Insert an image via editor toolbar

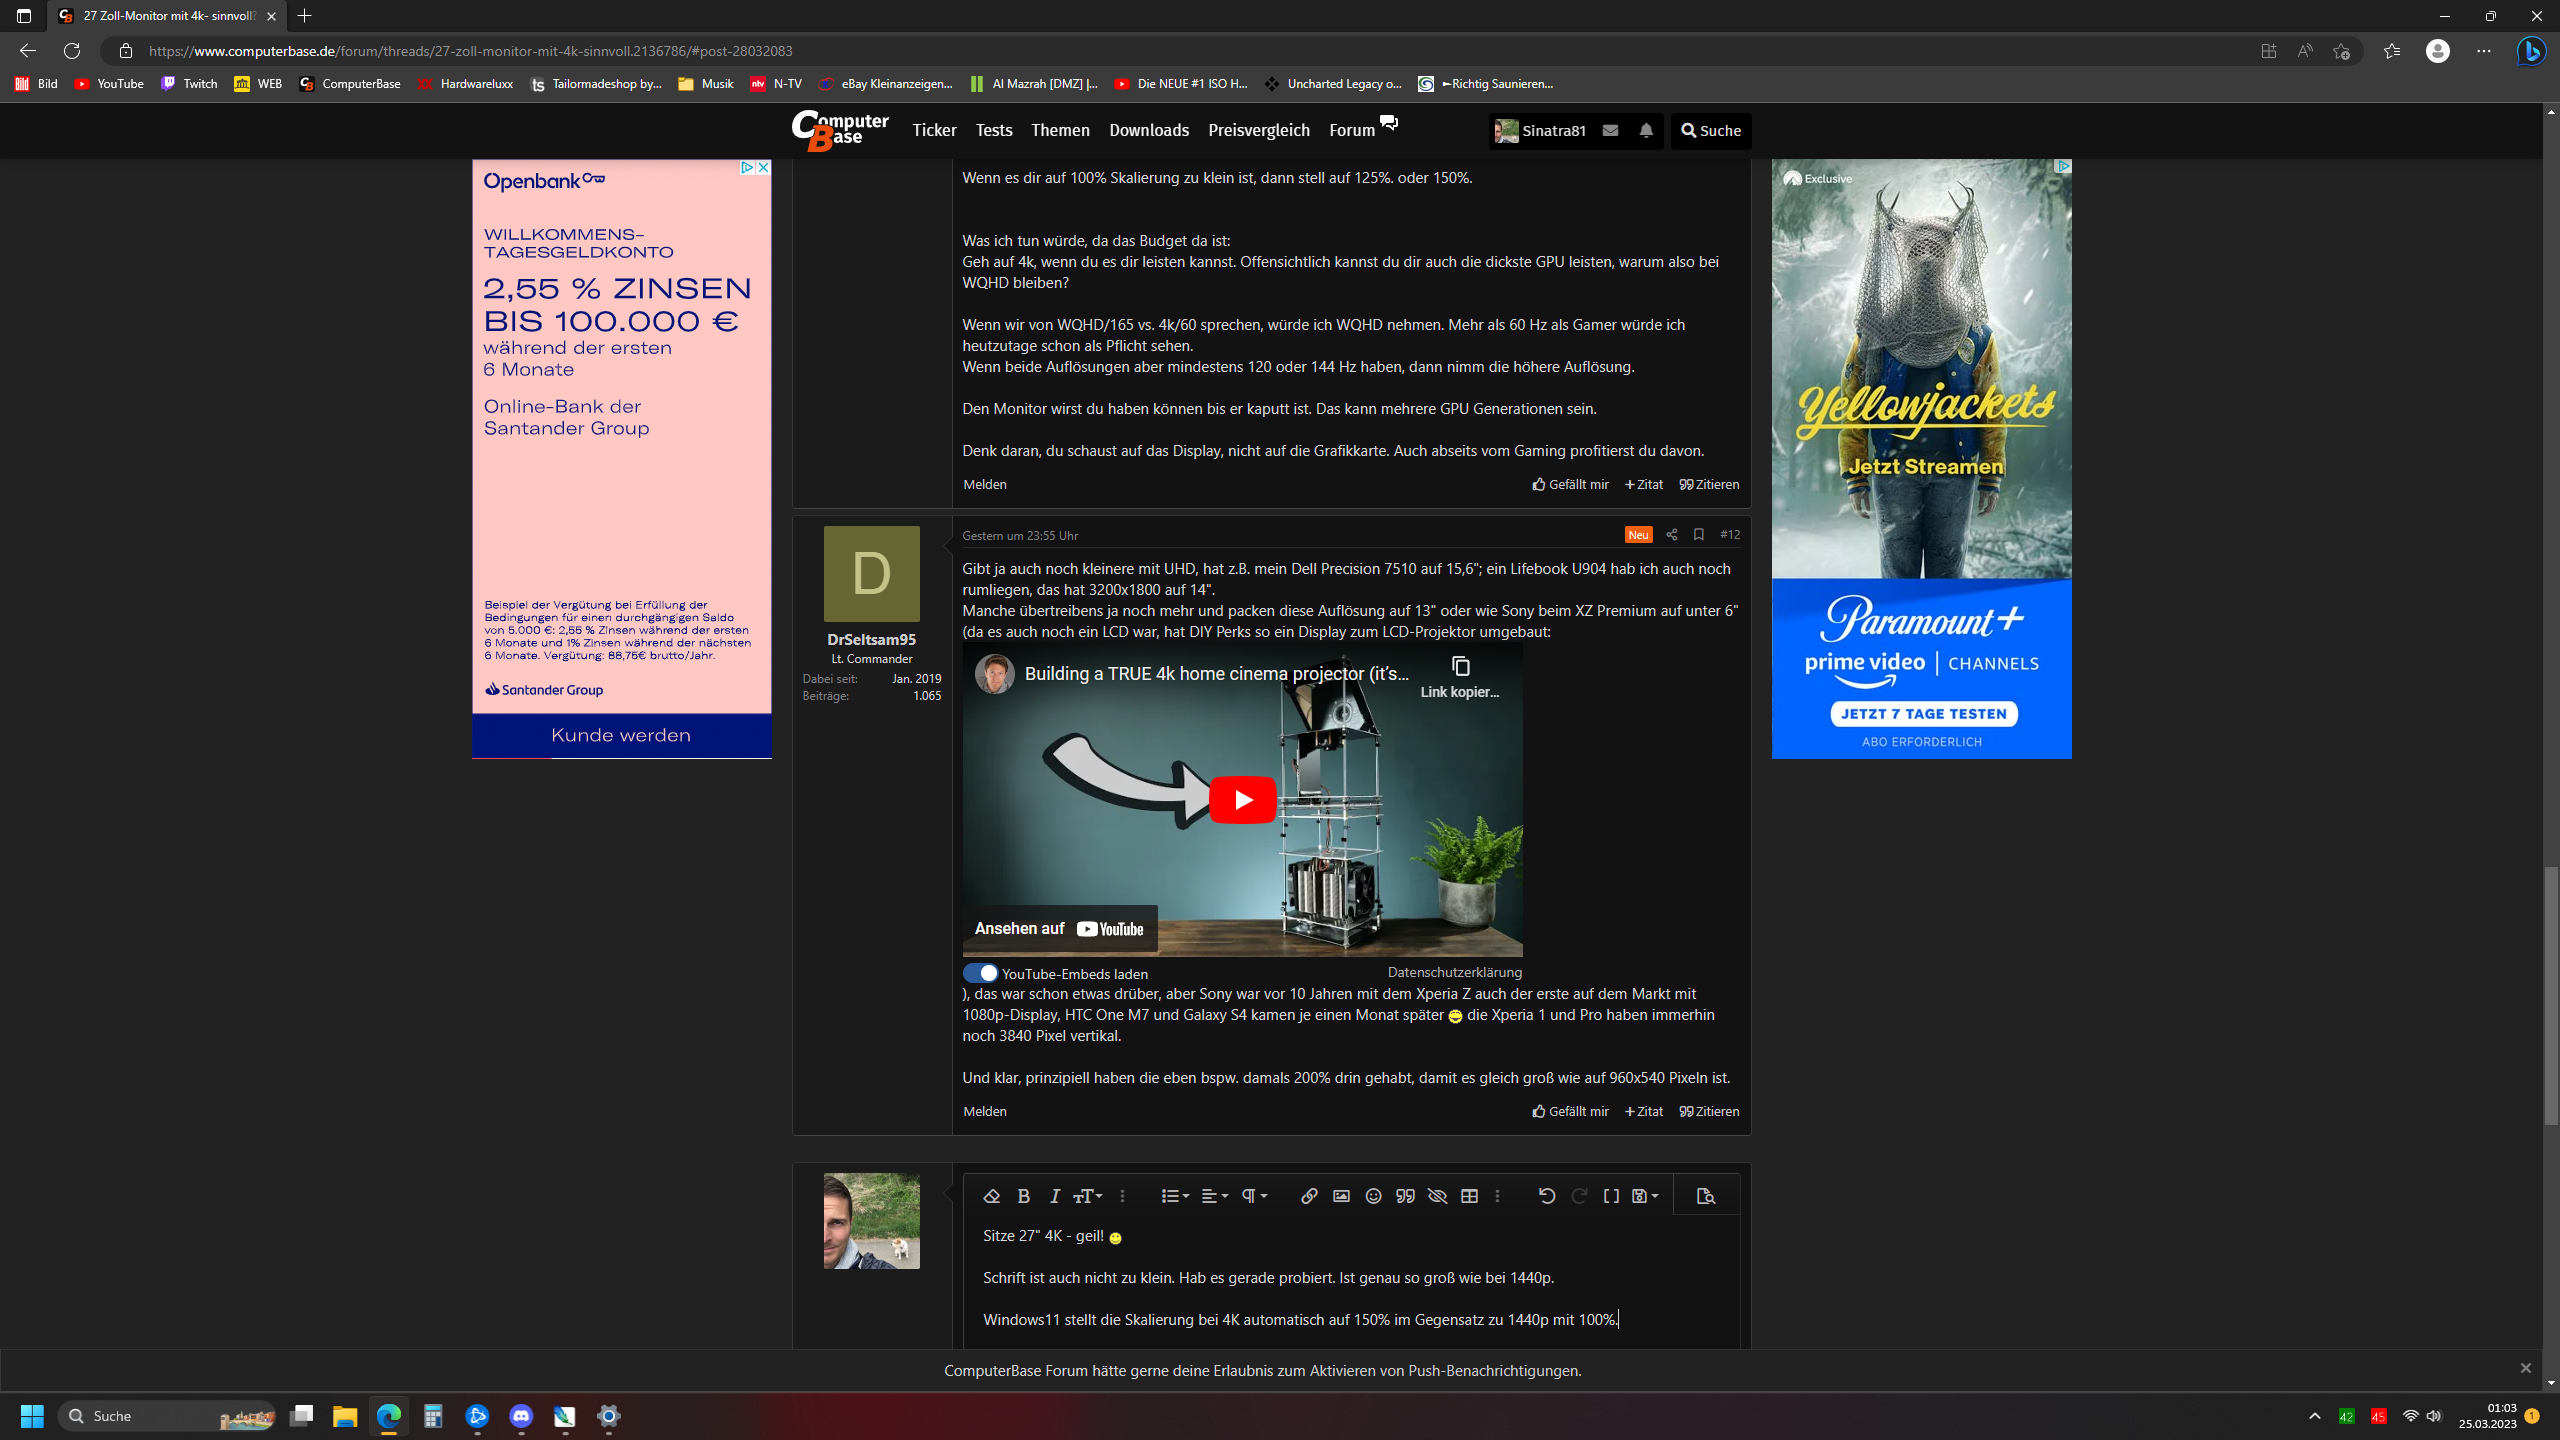tap(1341, 1196)
